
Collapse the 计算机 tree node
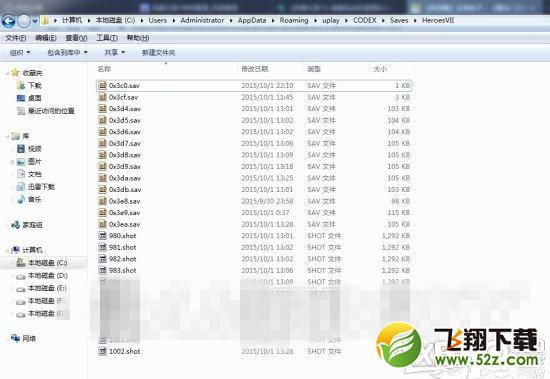(x=8, y=250)
